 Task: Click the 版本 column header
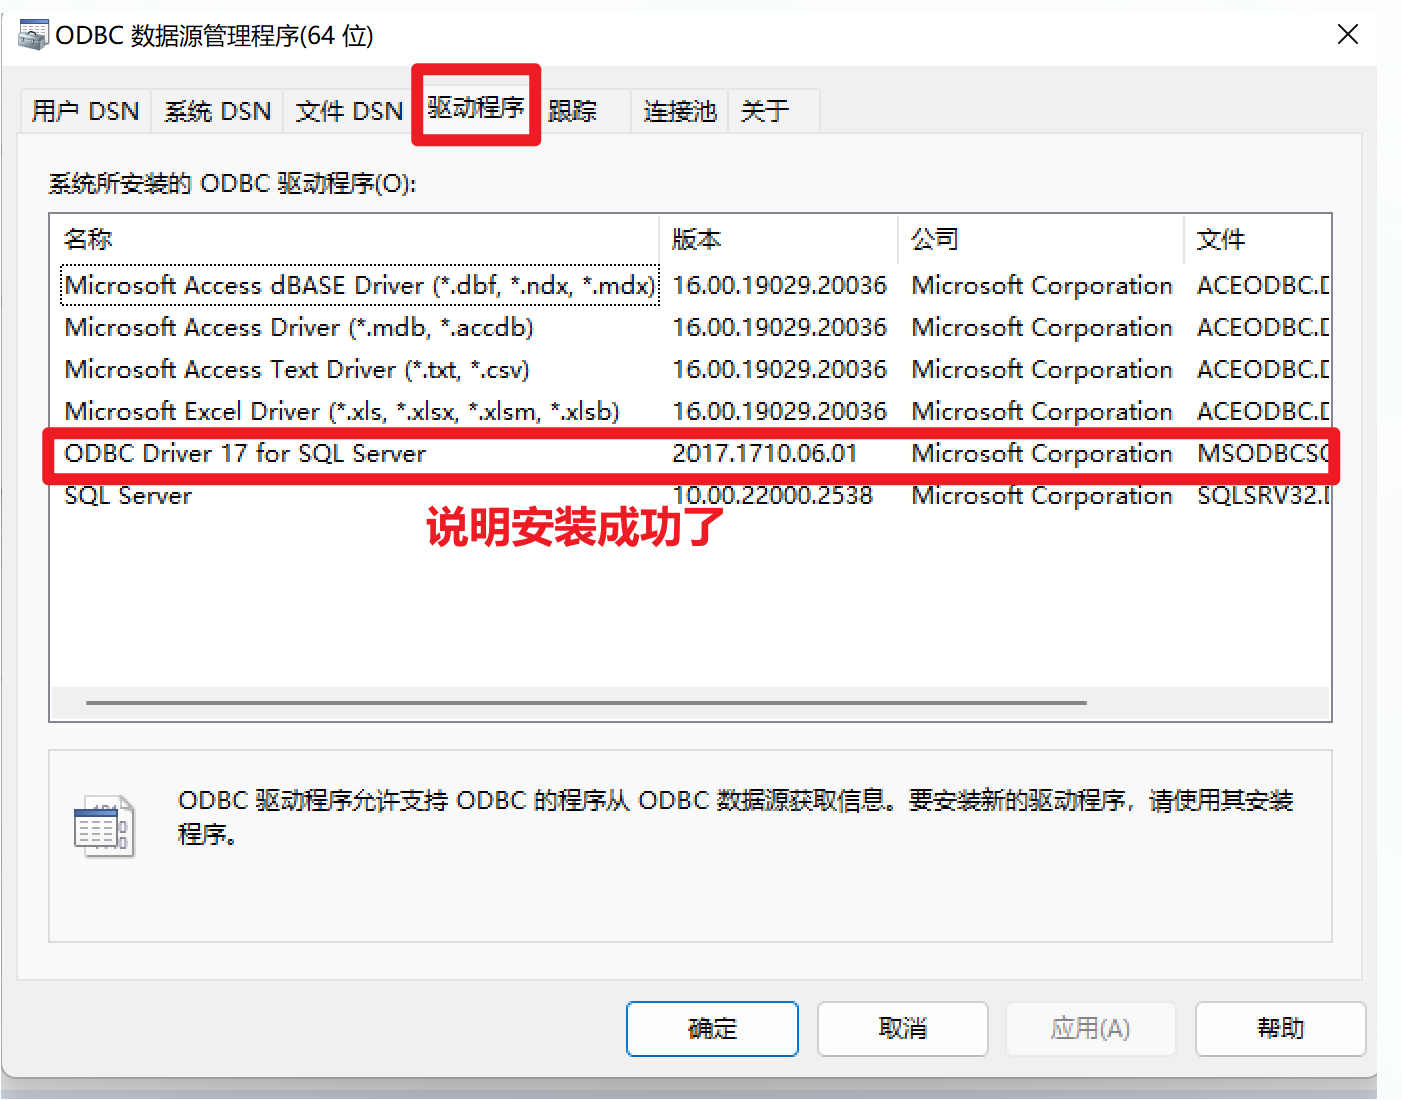point(778,239)
